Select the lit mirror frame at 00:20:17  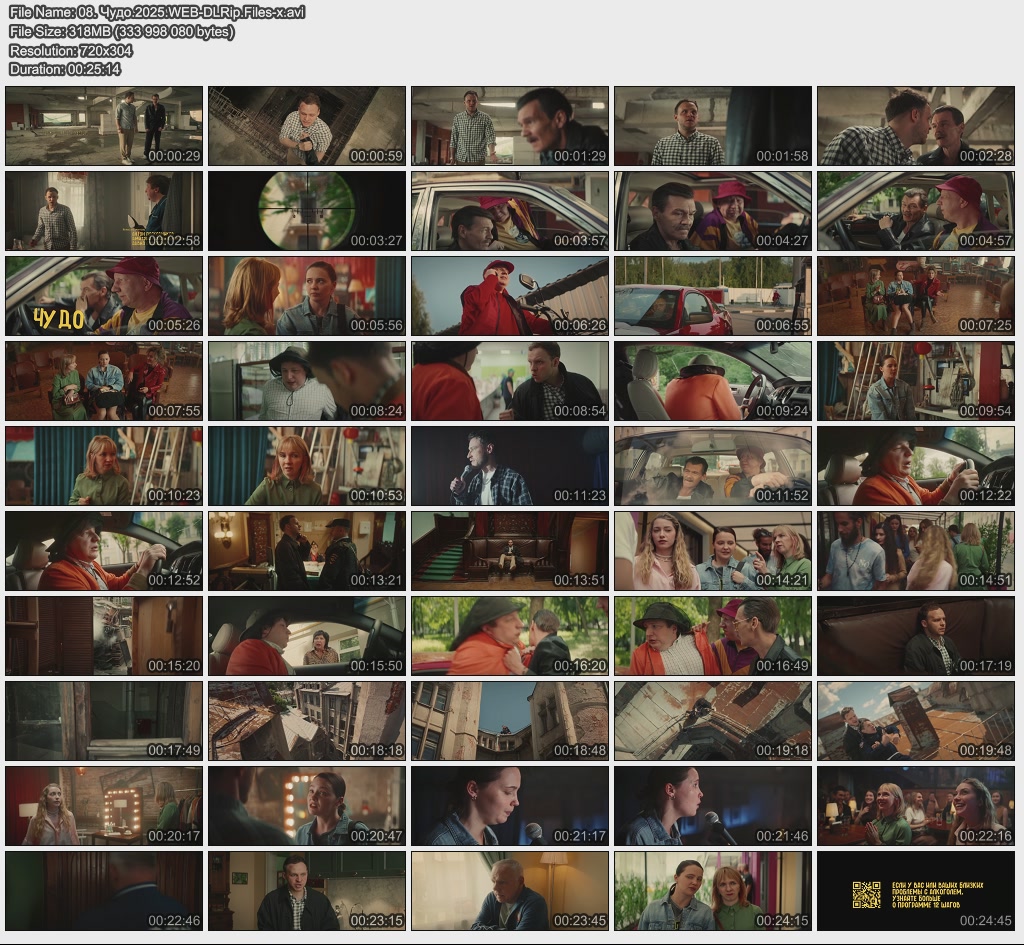click(104, 806)
